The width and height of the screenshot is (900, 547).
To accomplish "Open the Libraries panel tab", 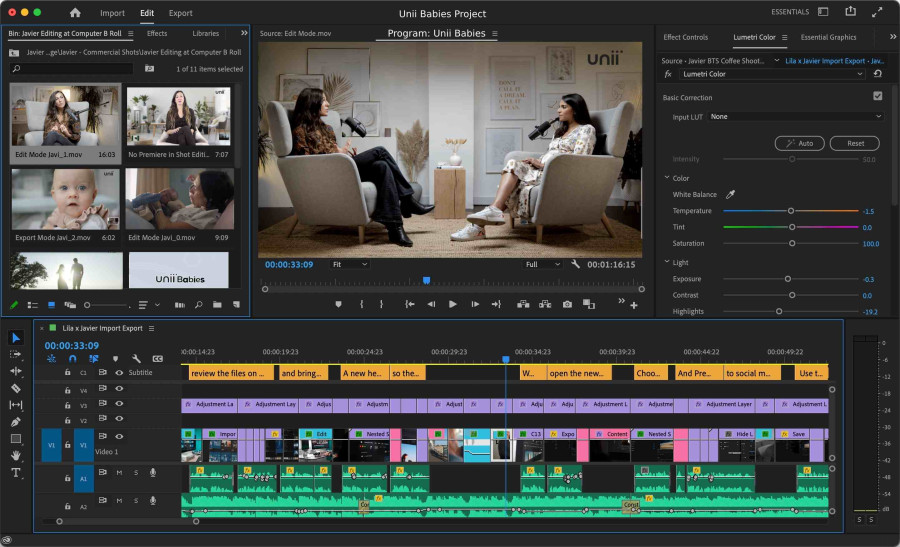I will pyautogui.click(x=205, y=34).
